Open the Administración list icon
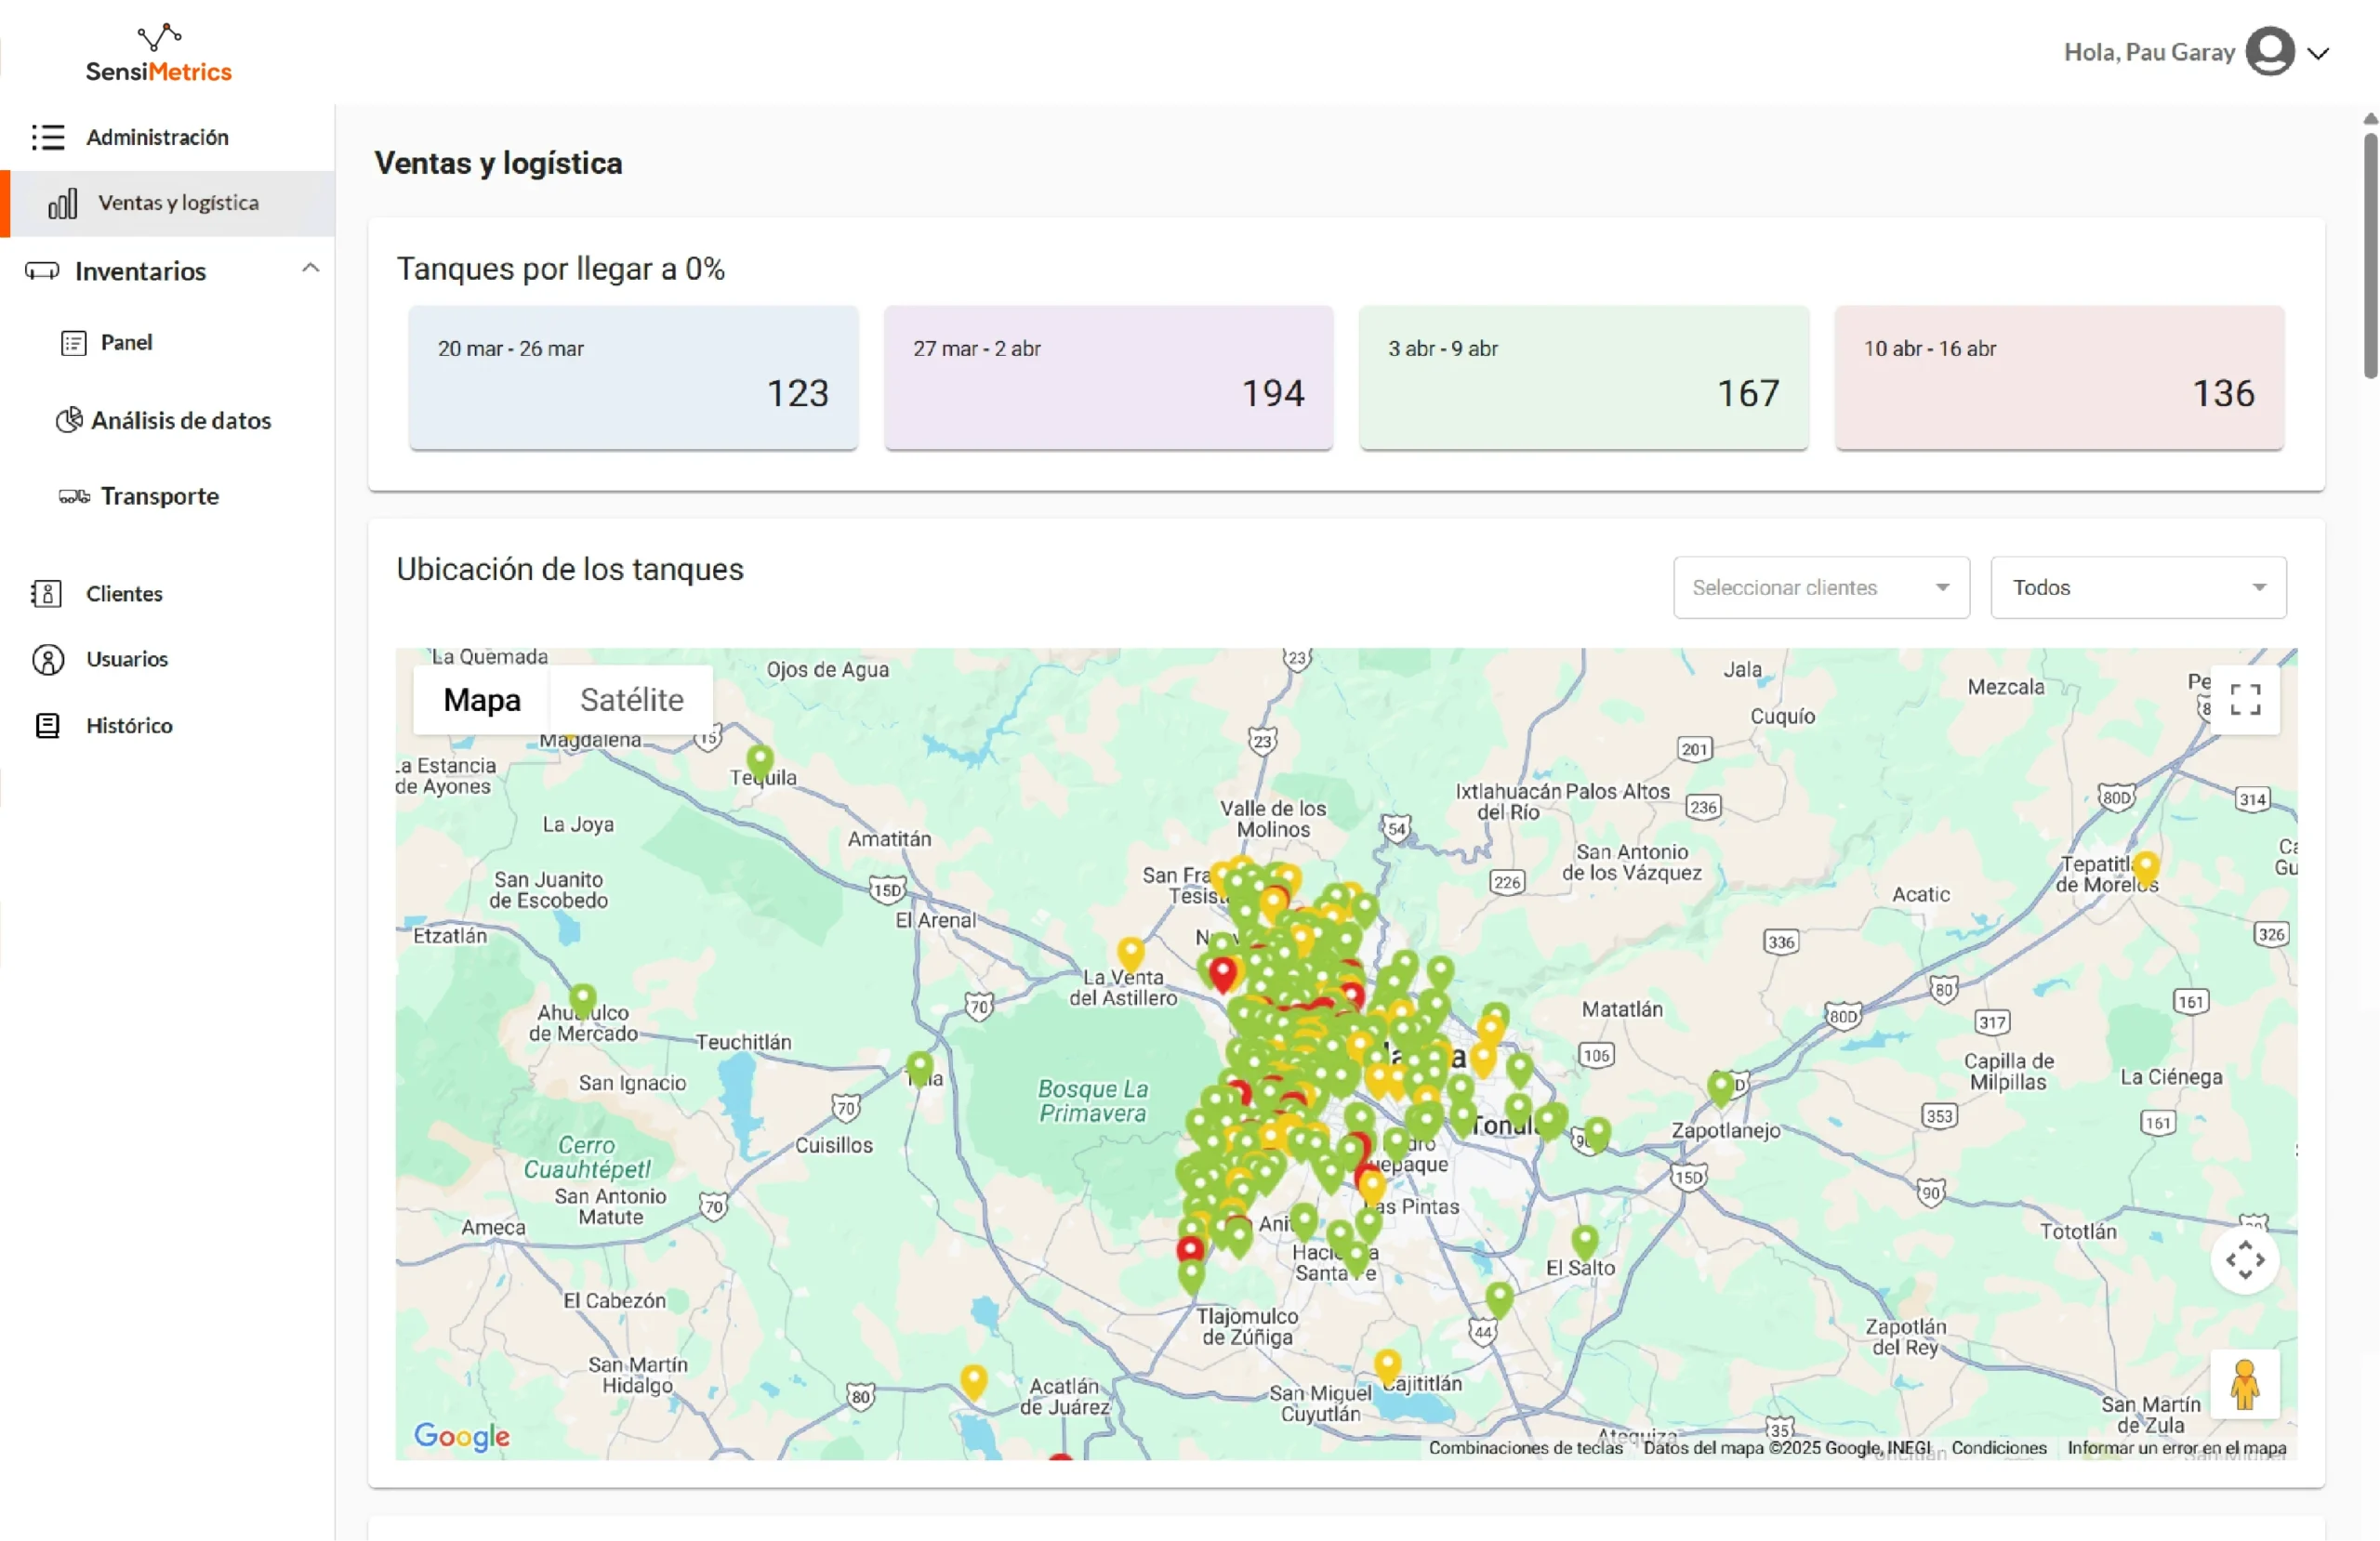 pos(47,137)
